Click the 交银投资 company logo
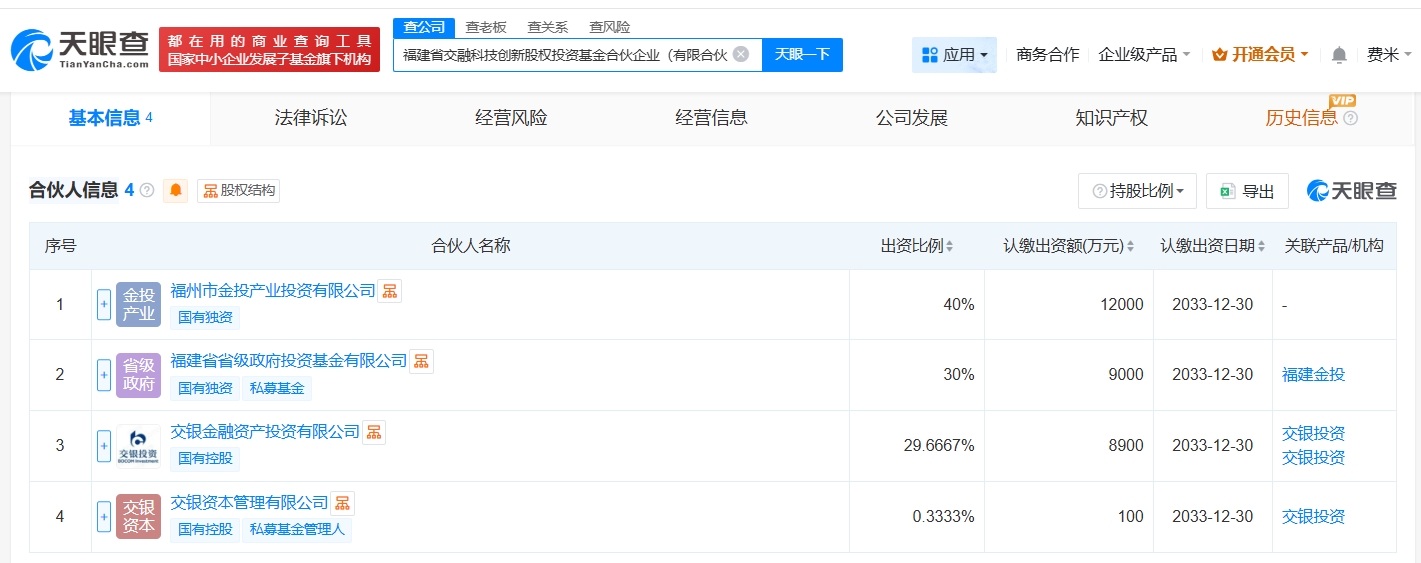Image resolution: width=1421 pixels, height=563 pixels. pos(138,446)
